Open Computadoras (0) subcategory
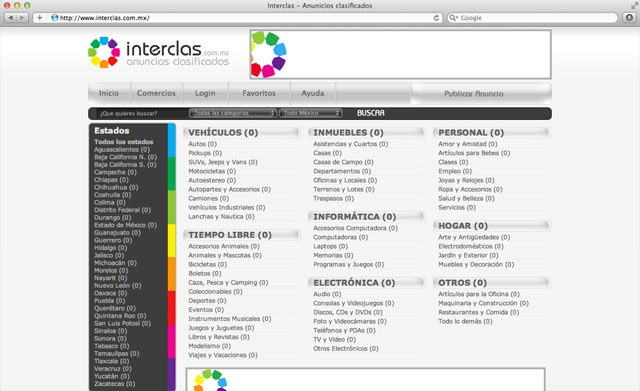This screenshot has width=640, height=391. (x=340, y=237)
